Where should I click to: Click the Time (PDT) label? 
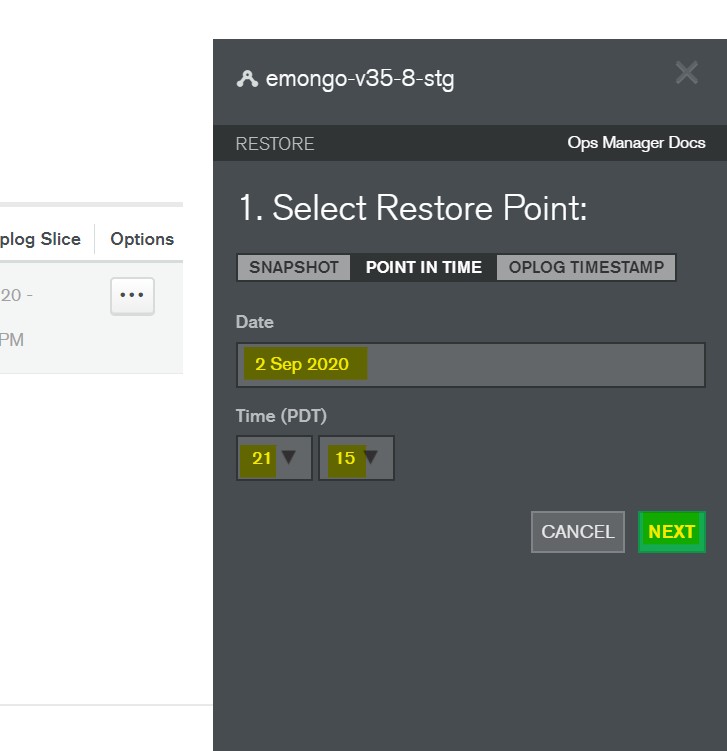[281, 416]
